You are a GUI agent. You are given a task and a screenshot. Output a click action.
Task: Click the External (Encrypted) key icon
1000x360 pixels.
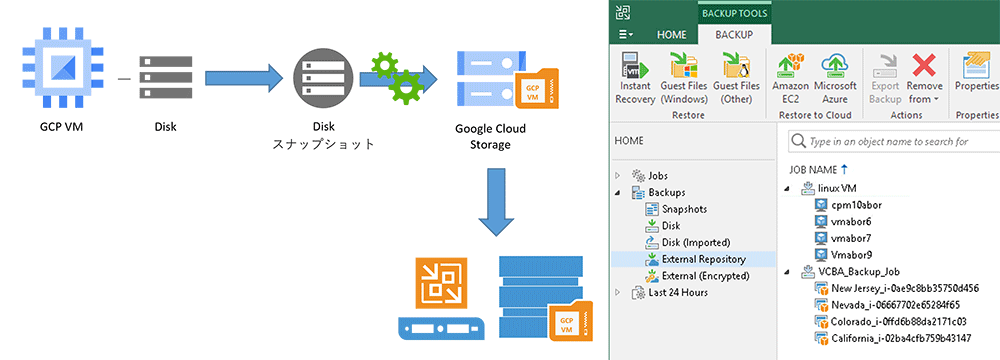652,276
